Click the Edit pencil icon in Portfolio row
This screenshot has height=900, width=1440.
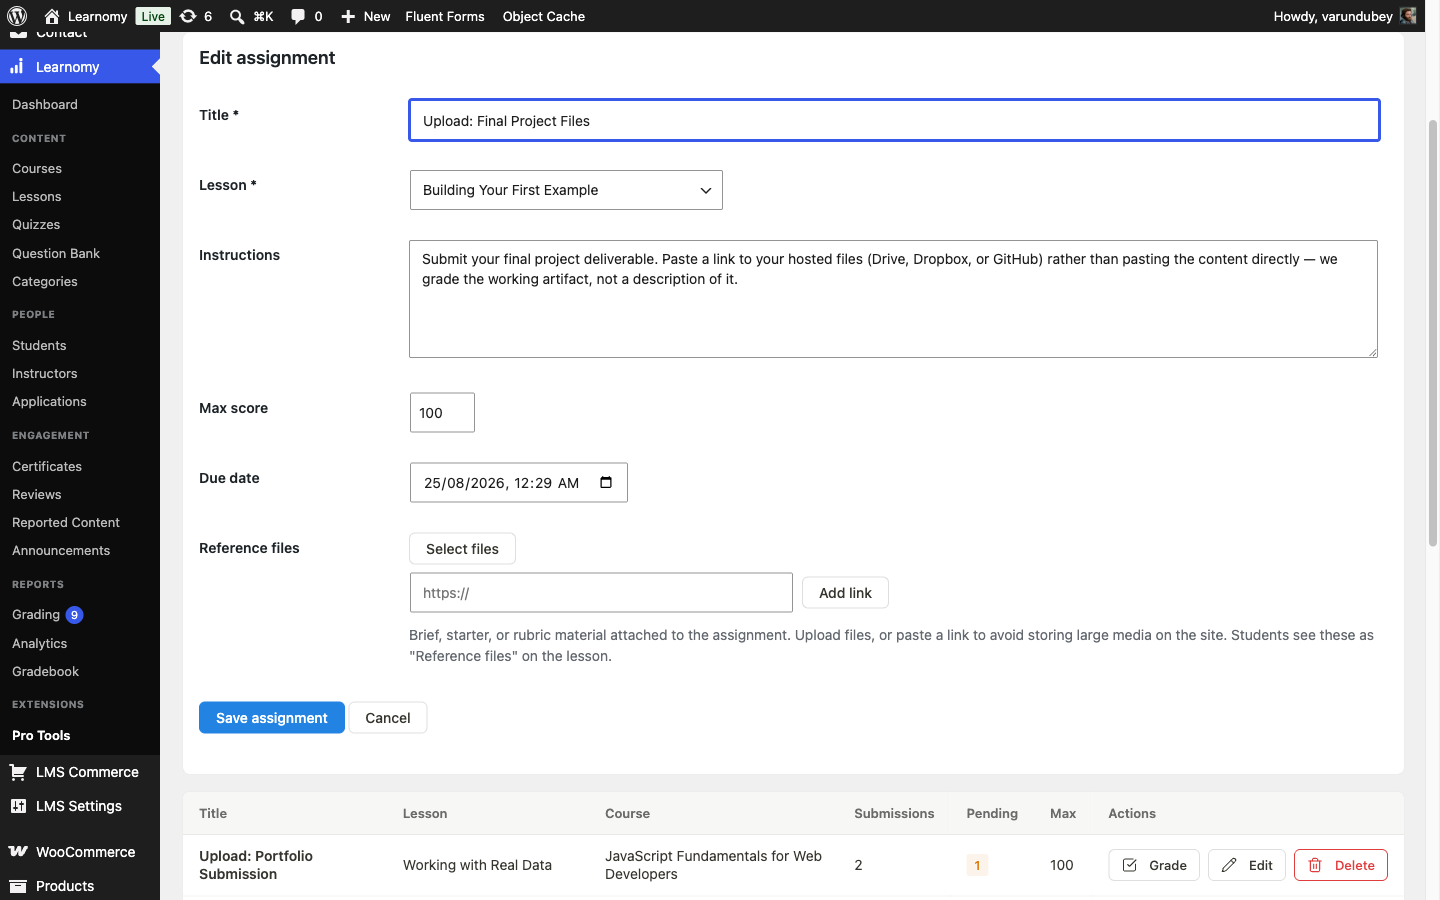tap(1229, 865)
